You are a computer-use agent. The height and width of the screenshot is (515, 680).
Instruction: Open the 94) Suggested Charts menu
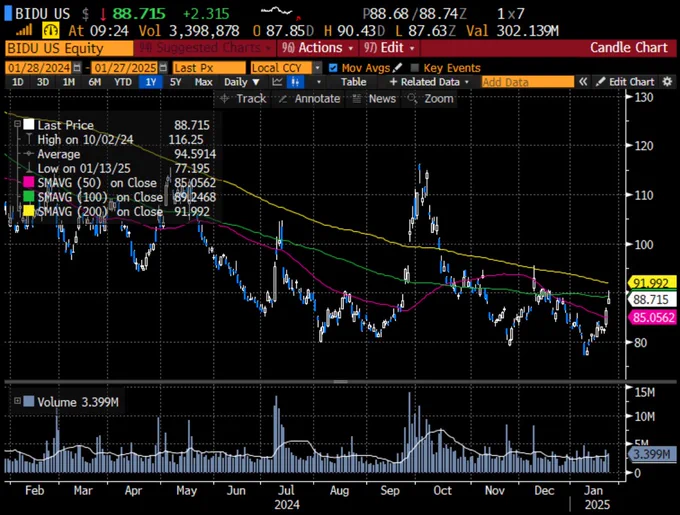(205, 48)
